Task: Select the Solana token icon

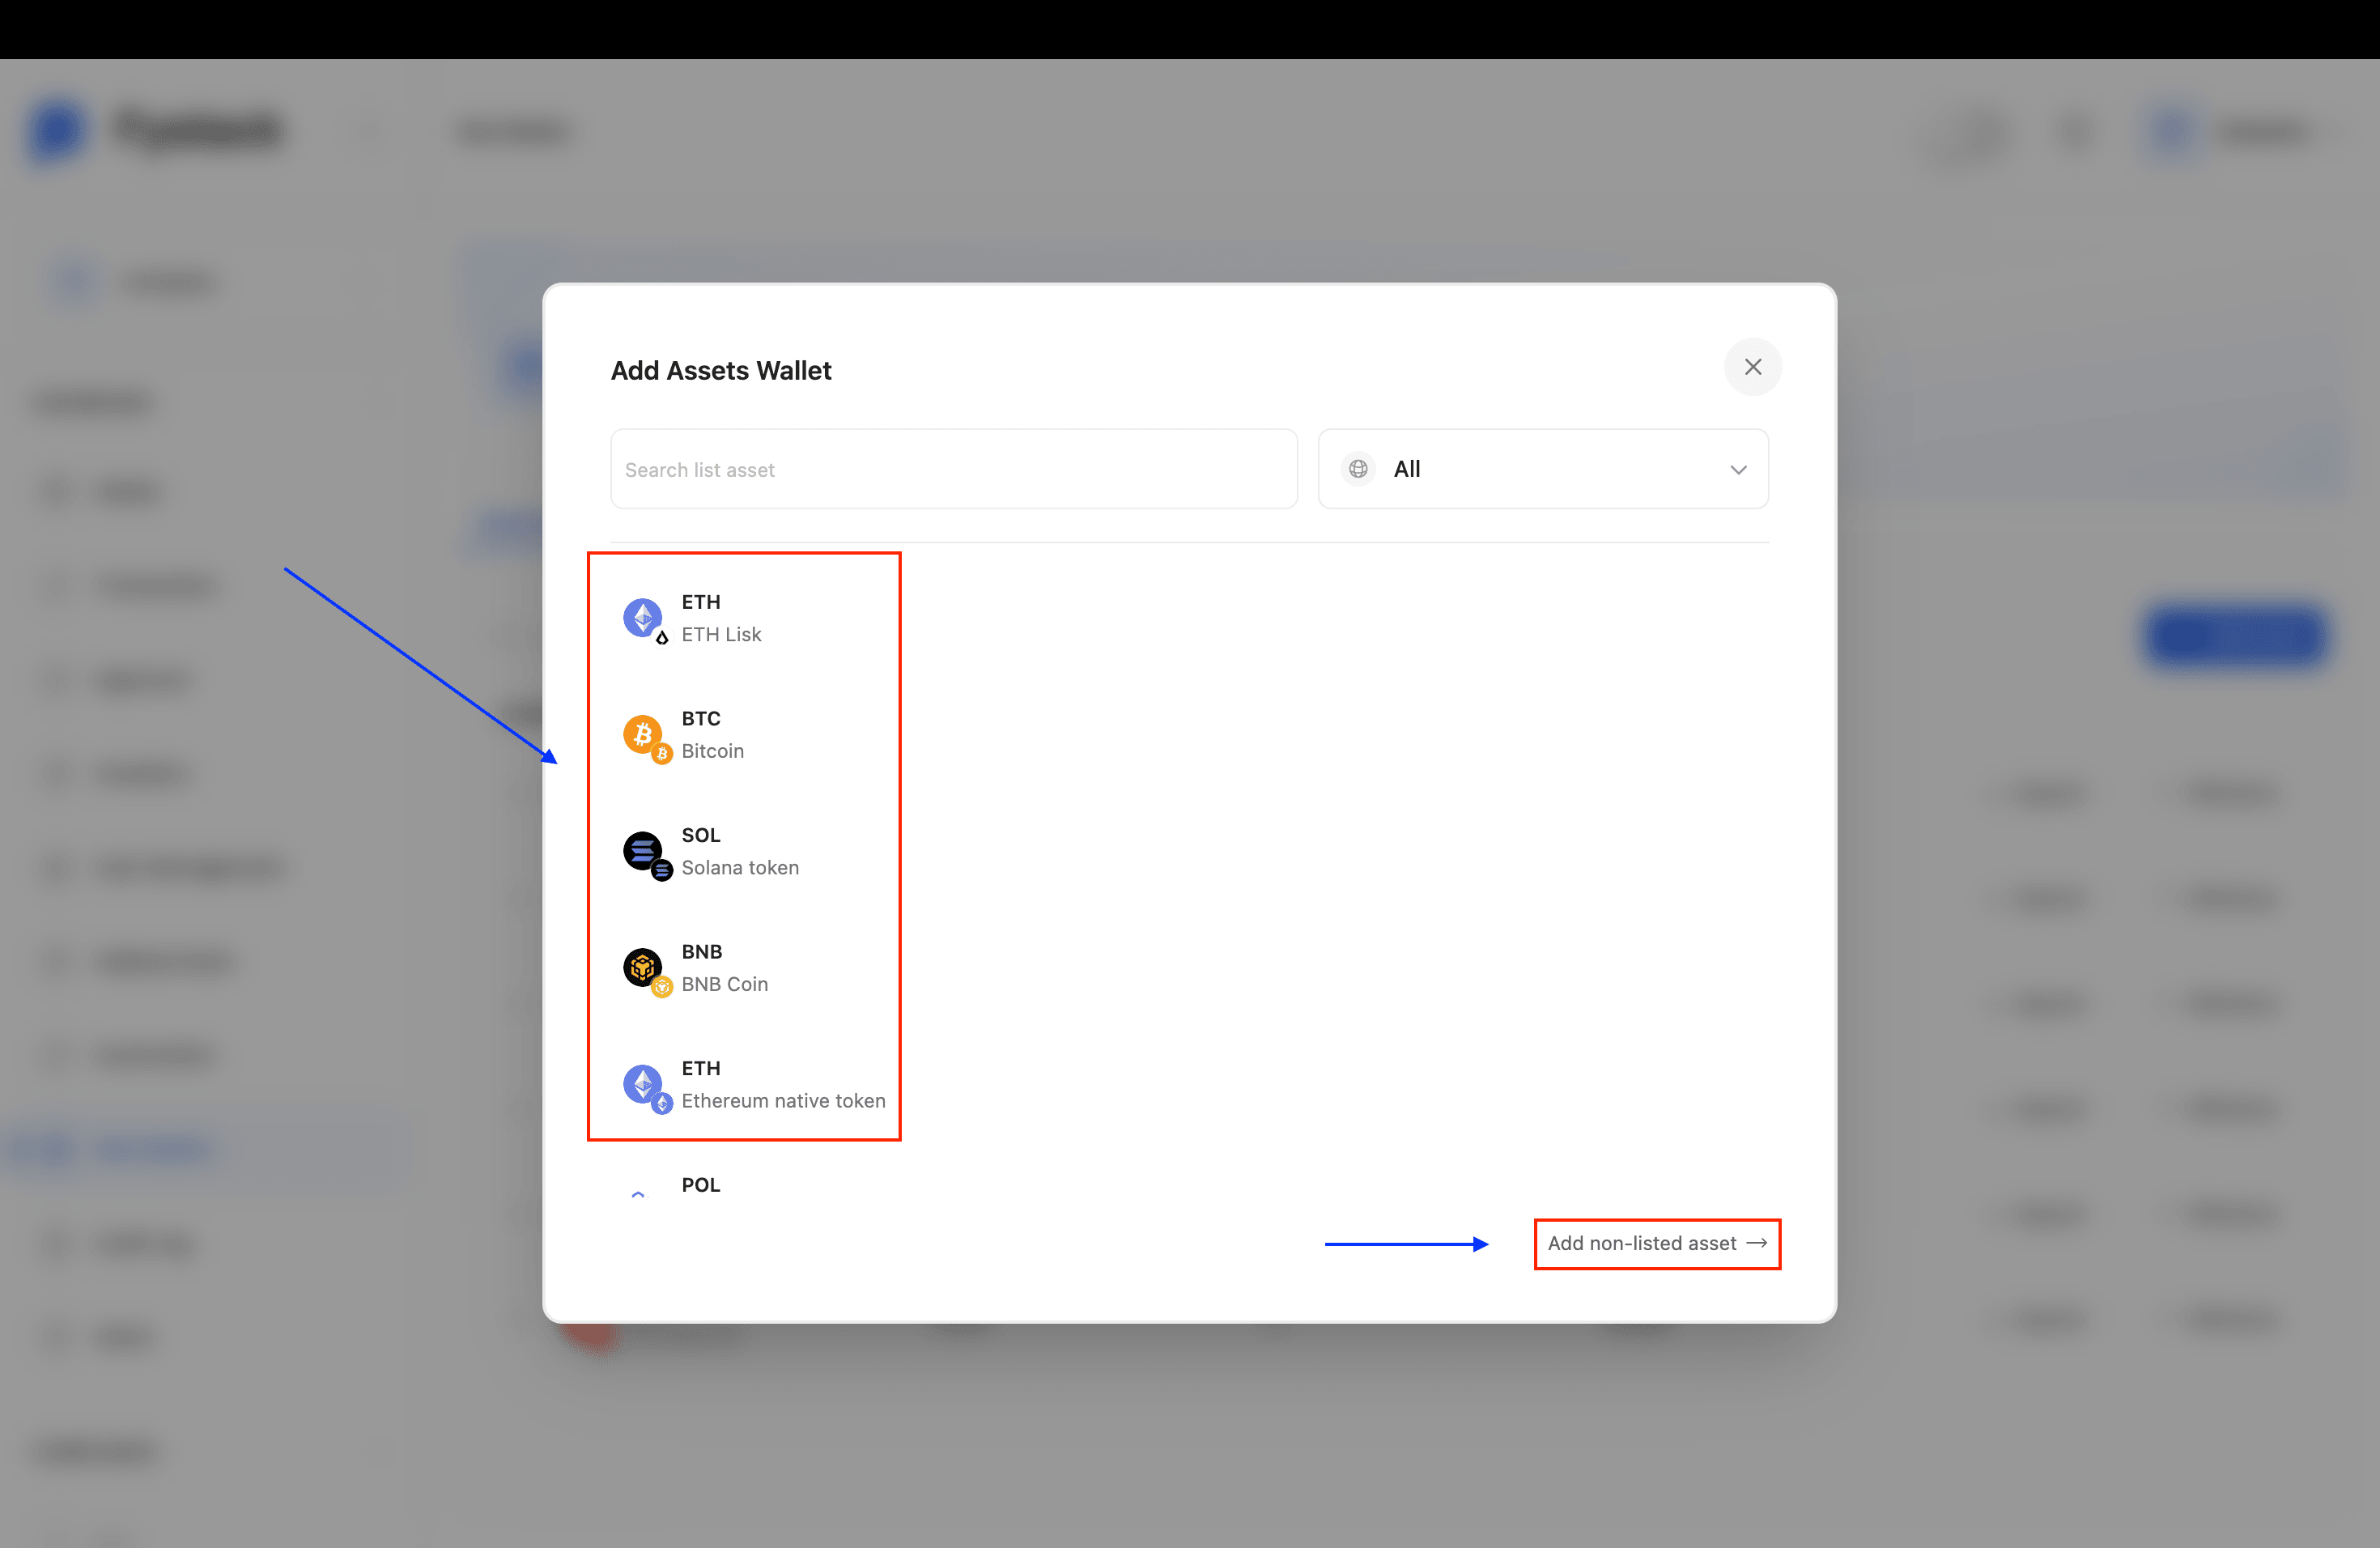Action: pos(643,851)
